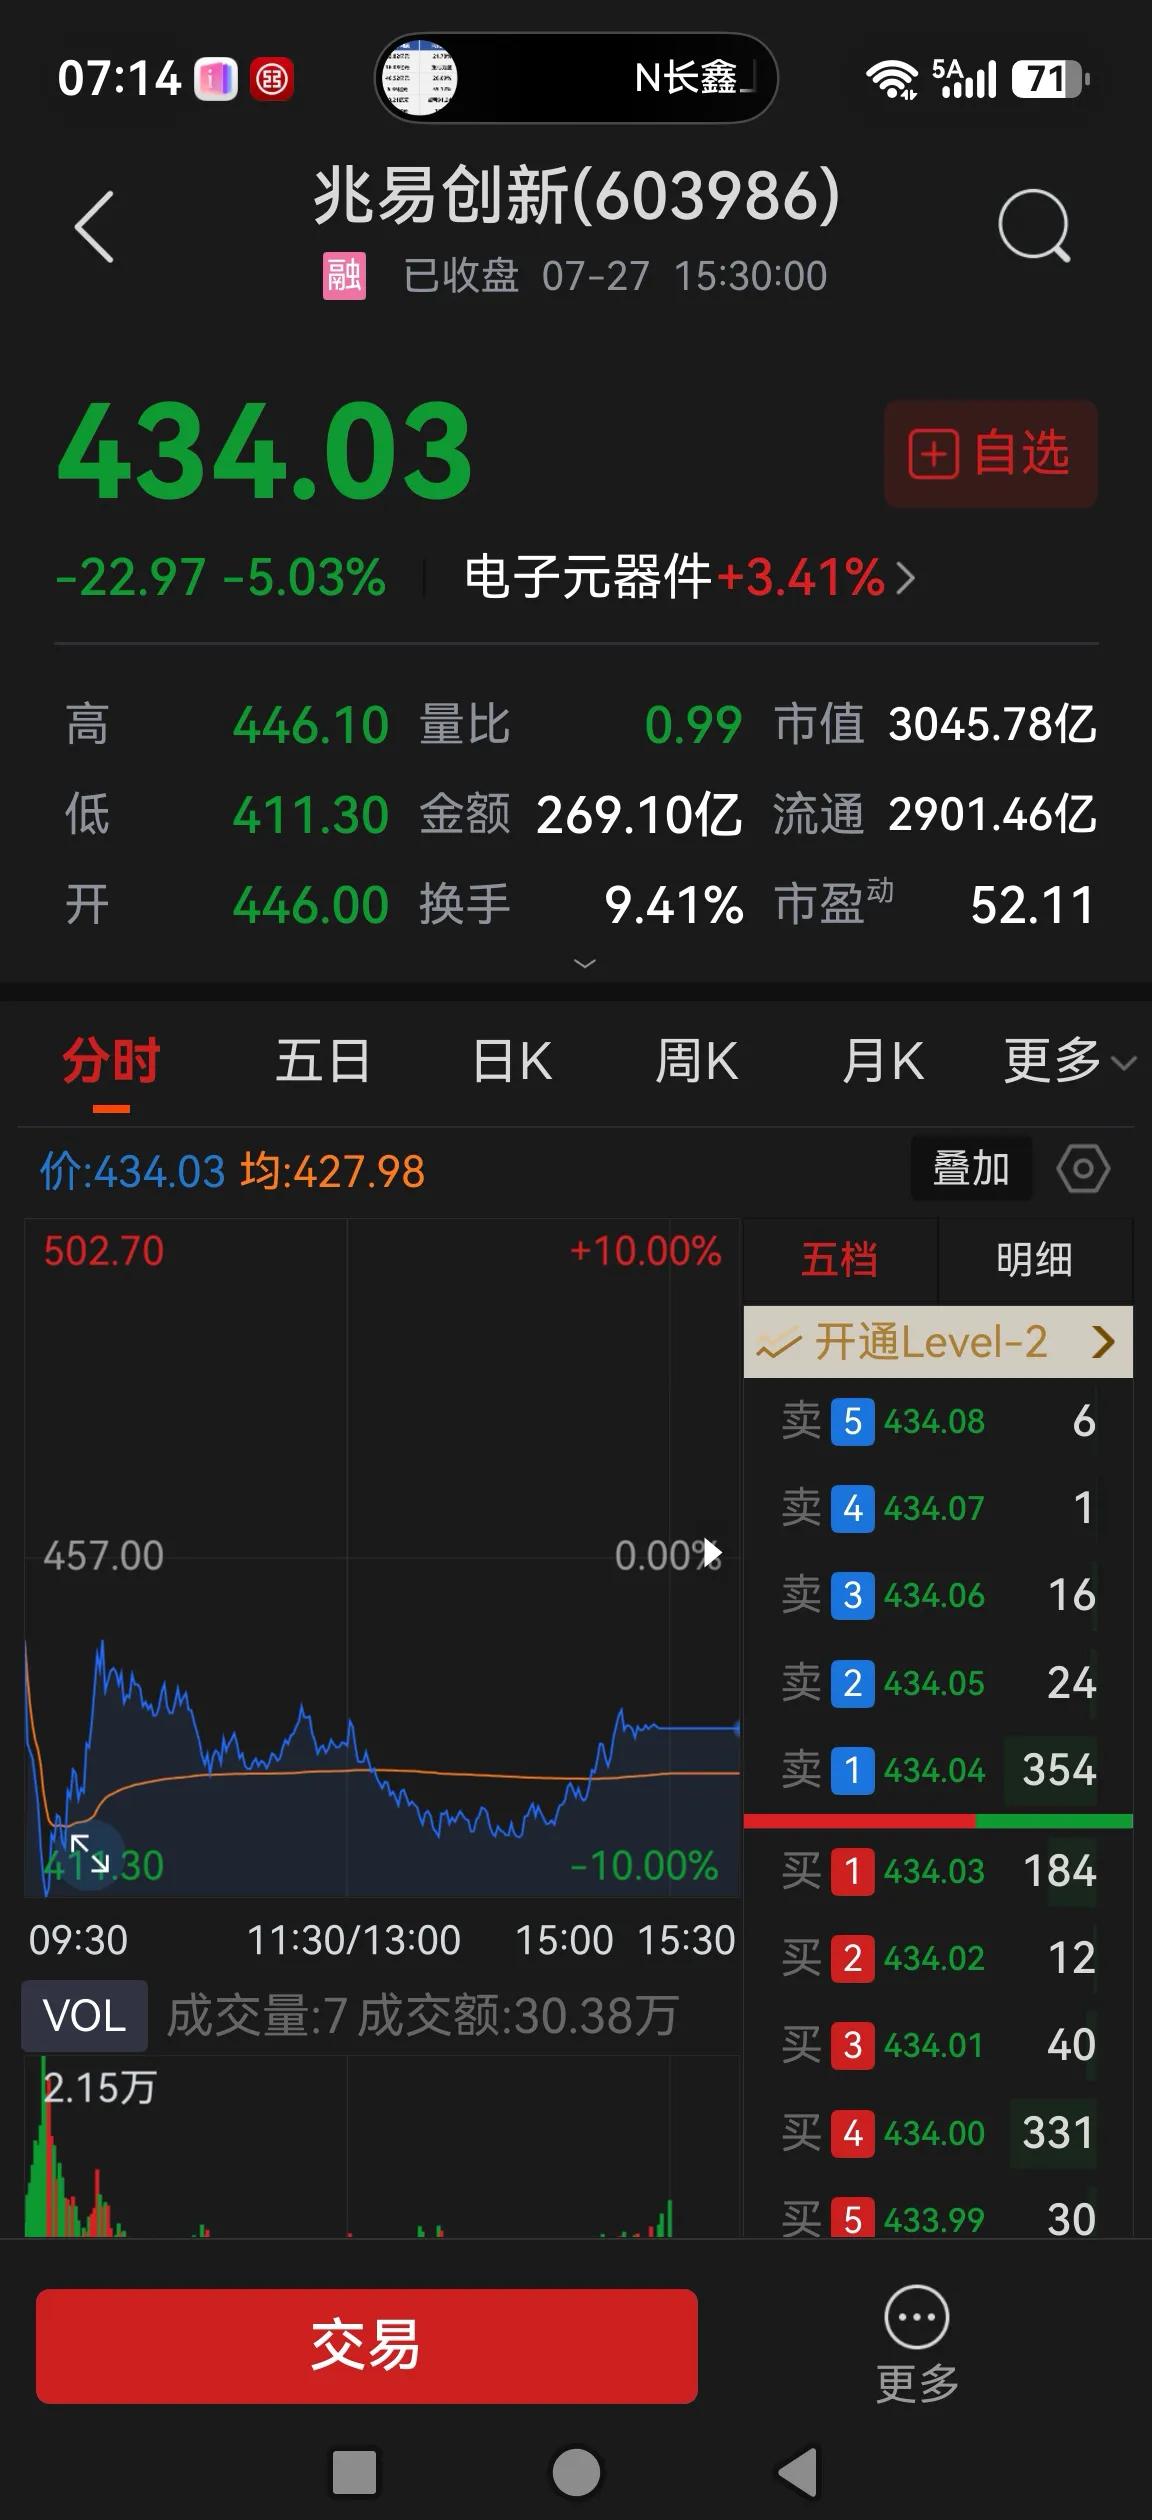Viewport: 1152px width, 2520px height.
Task: Tap the 买 4 level badge
Action: (x=853, y=2133)
